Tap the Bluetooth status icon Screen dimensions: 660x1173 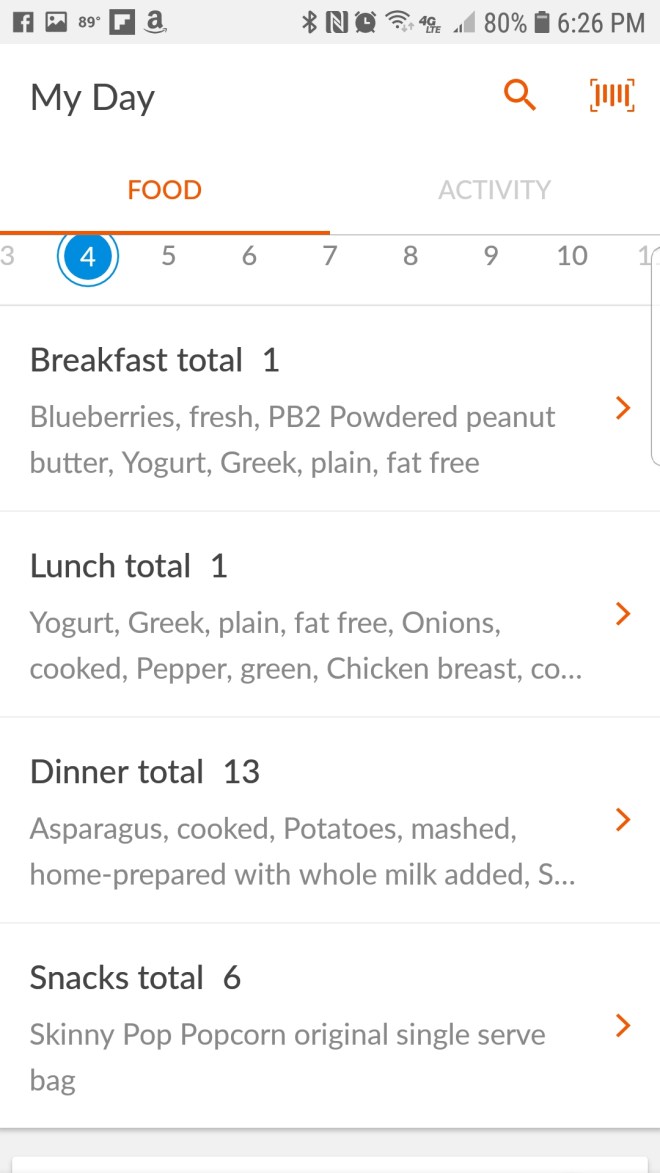click(x=310, y=22)
